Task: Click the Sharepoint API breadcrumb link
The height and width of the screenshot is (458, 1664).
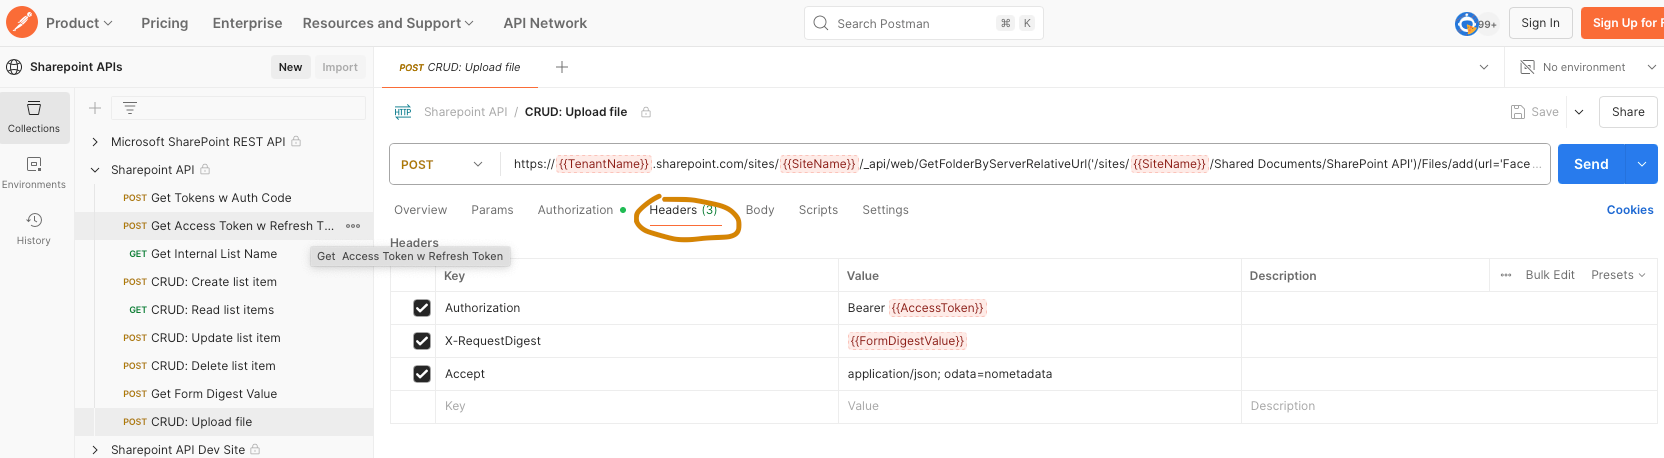Action: coord(465,112)
